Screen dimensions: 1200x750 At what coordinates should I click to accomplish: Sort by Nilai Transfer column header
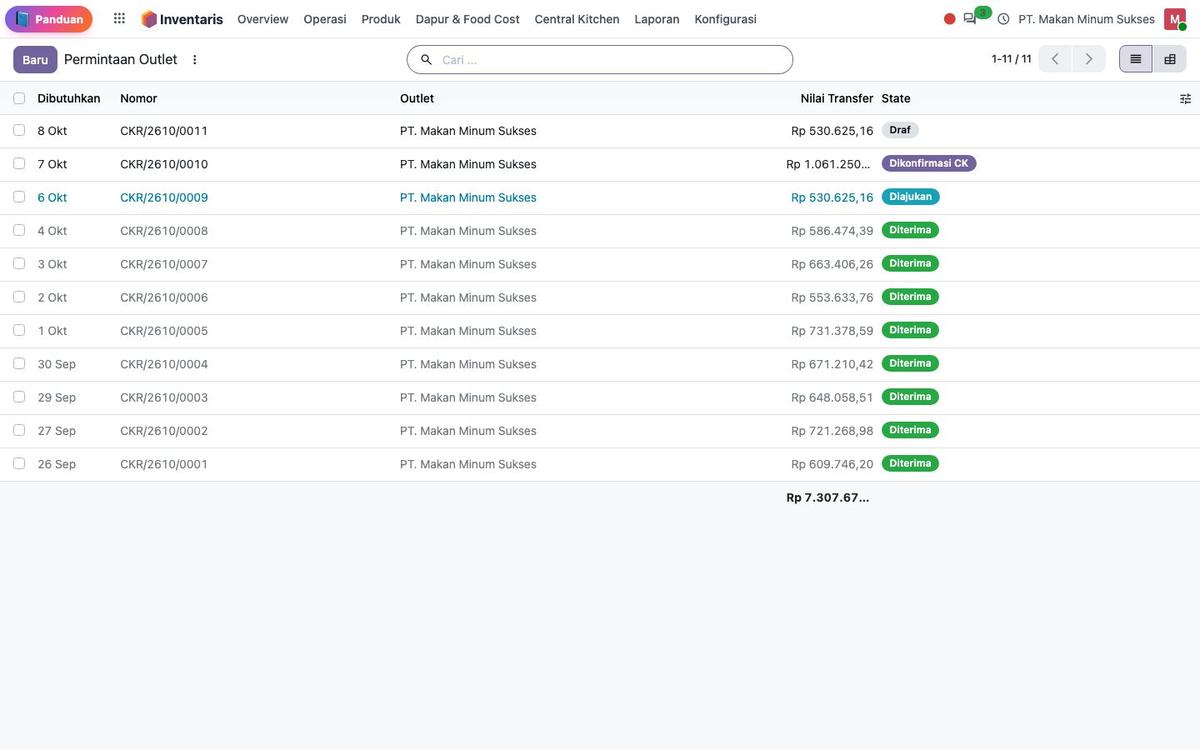point(837,98)
